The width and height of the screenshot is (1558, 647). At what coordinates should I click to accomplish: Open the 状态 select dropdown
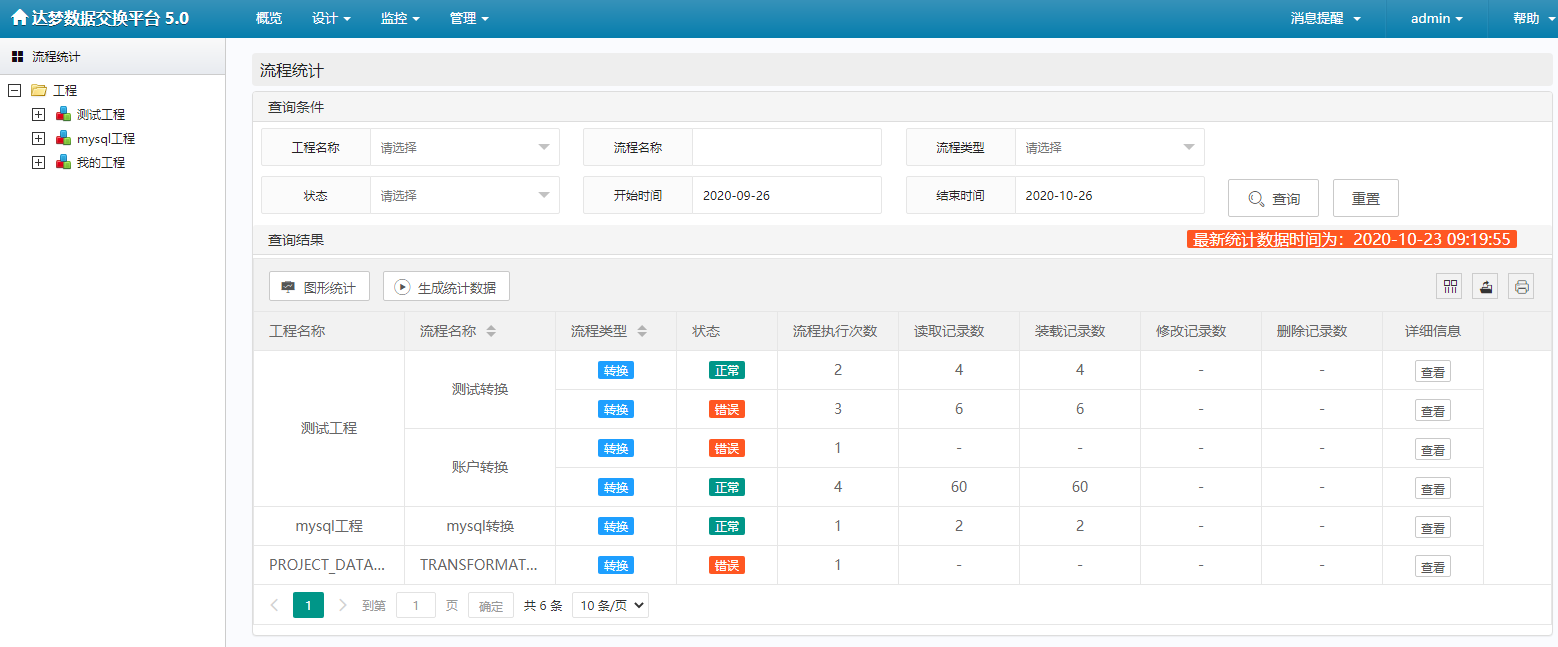(464, 196)
